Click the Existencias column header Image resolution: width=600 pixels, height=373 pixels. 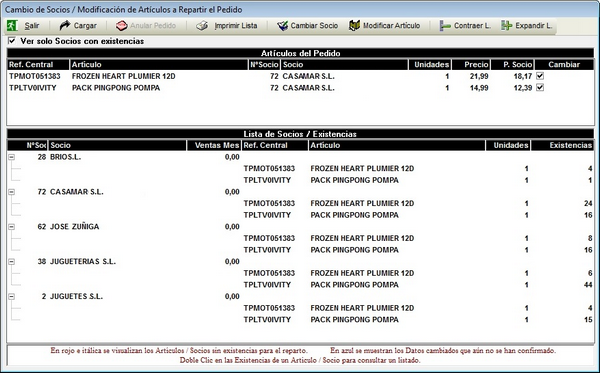[x=563, y=145]
